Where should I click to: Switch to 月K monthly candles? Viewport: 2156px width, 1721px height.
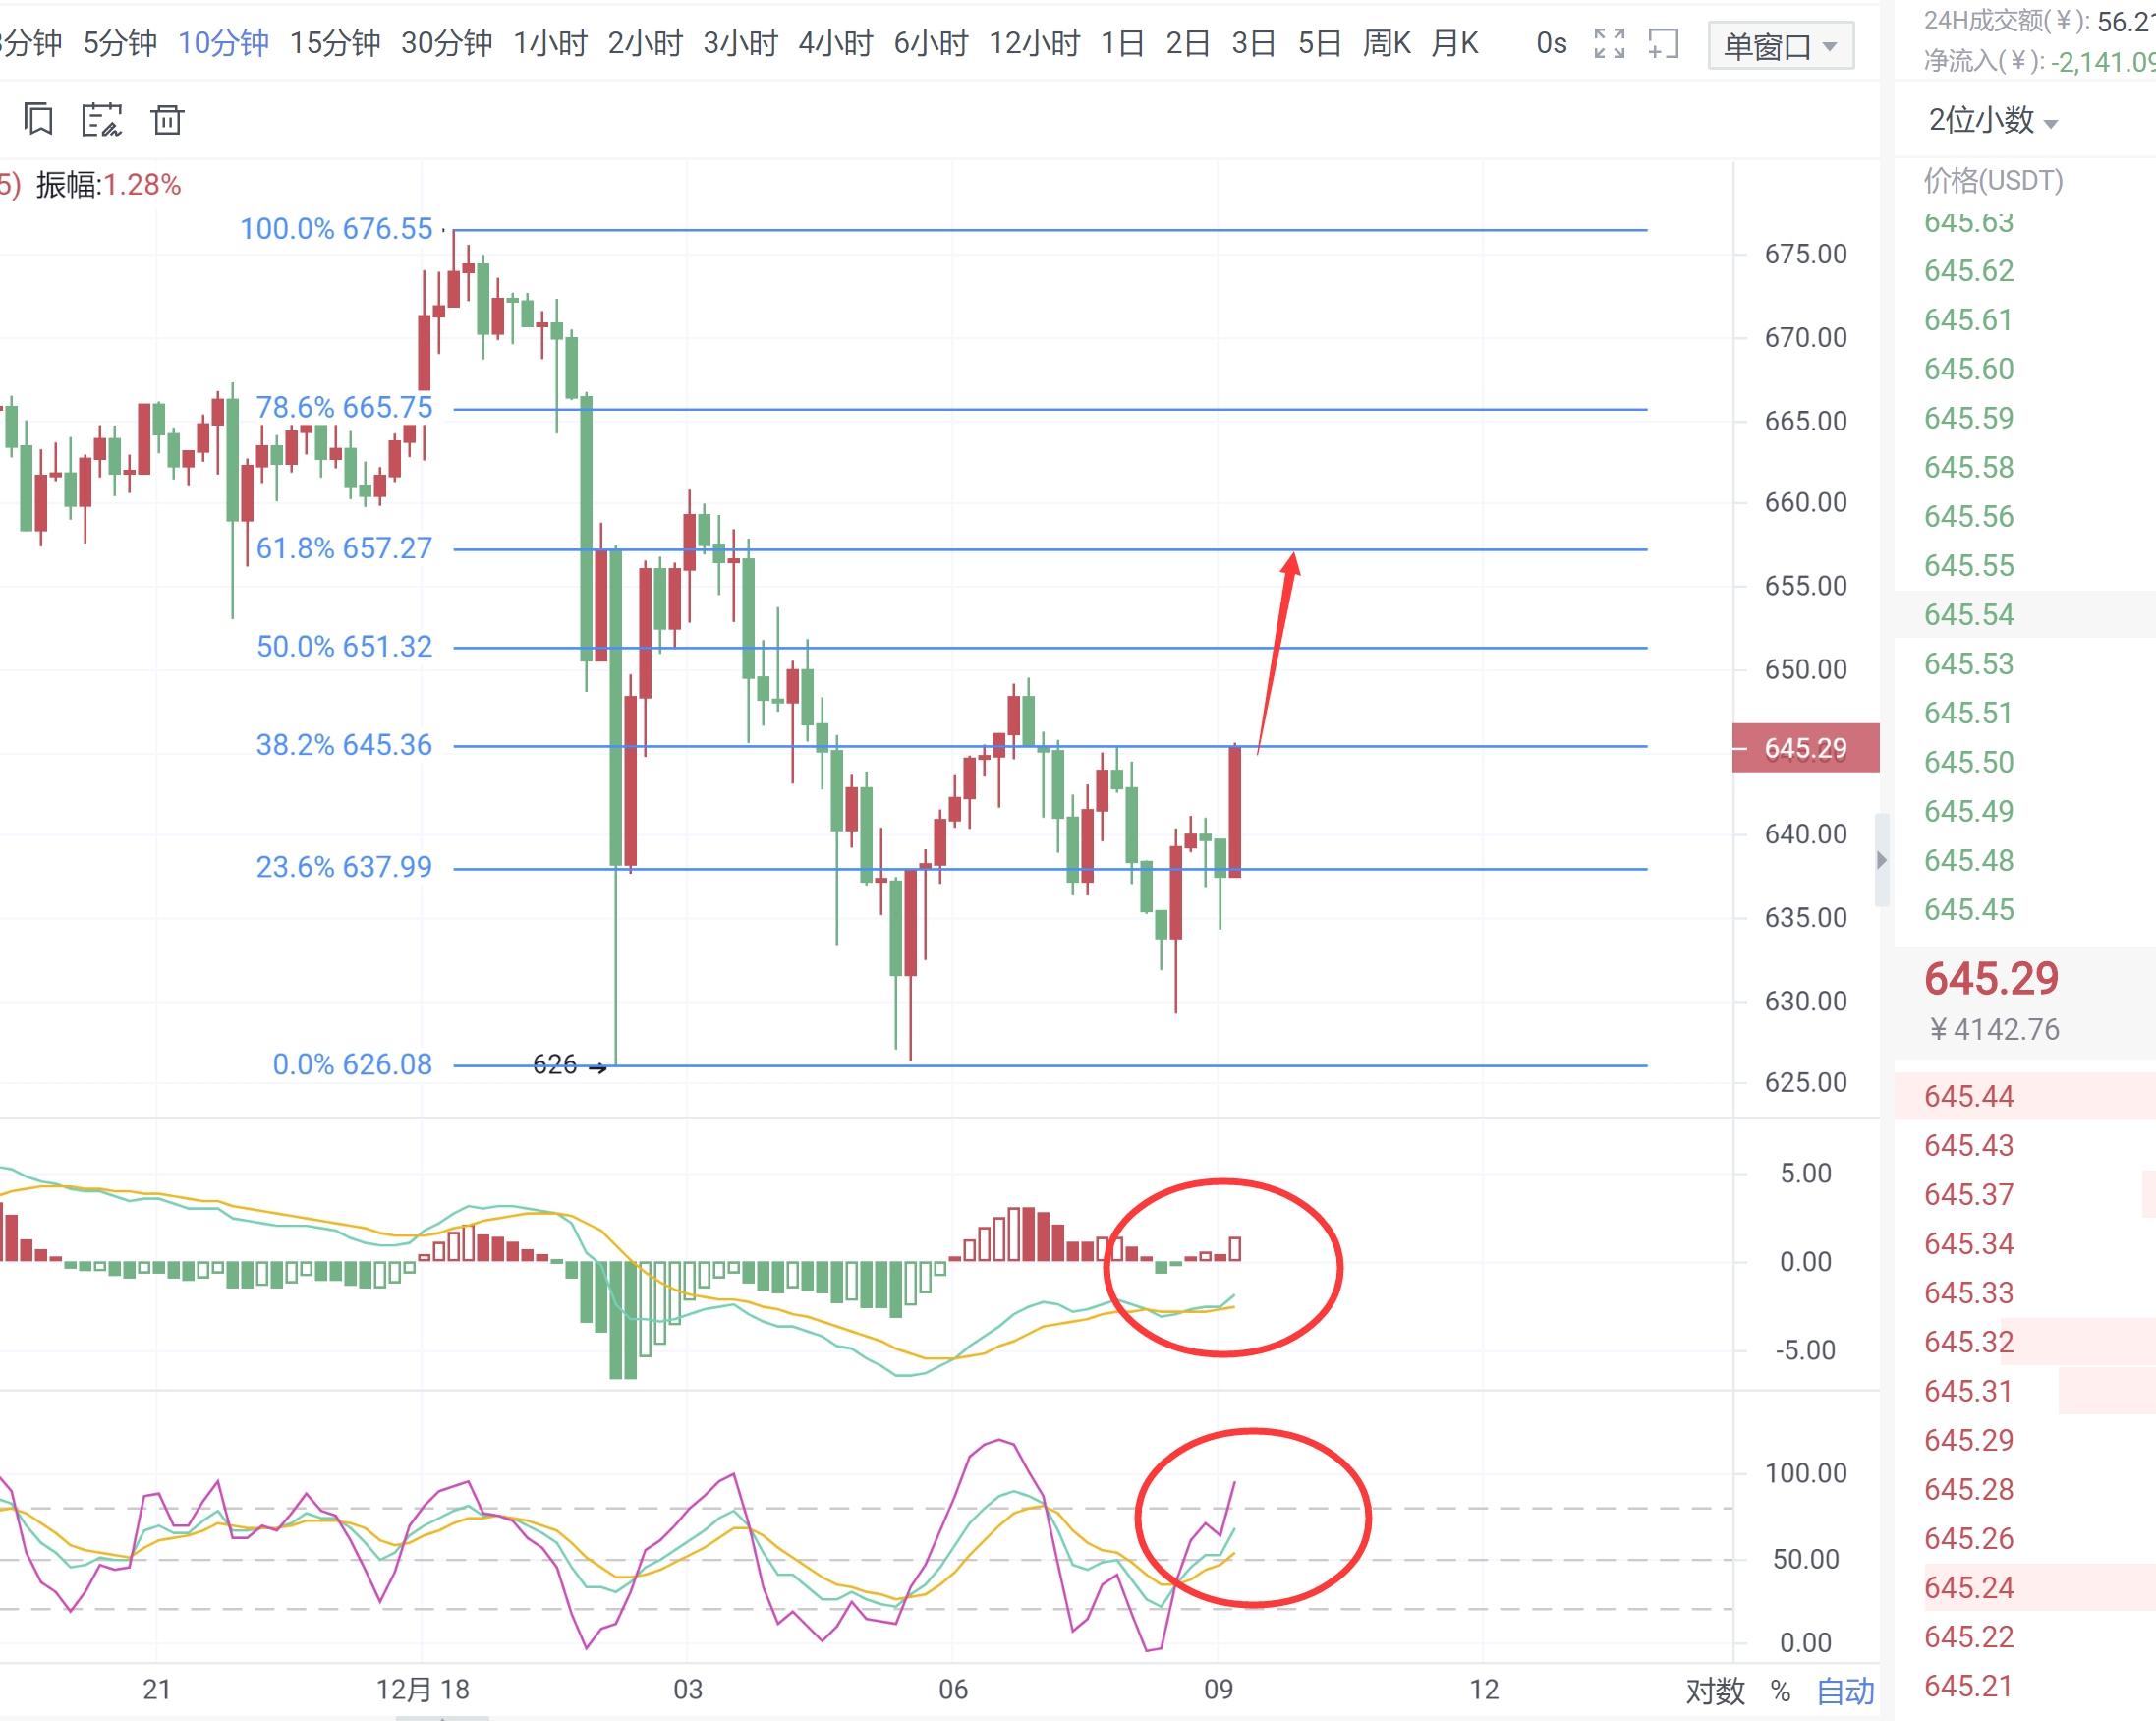tap(1455, 43)
